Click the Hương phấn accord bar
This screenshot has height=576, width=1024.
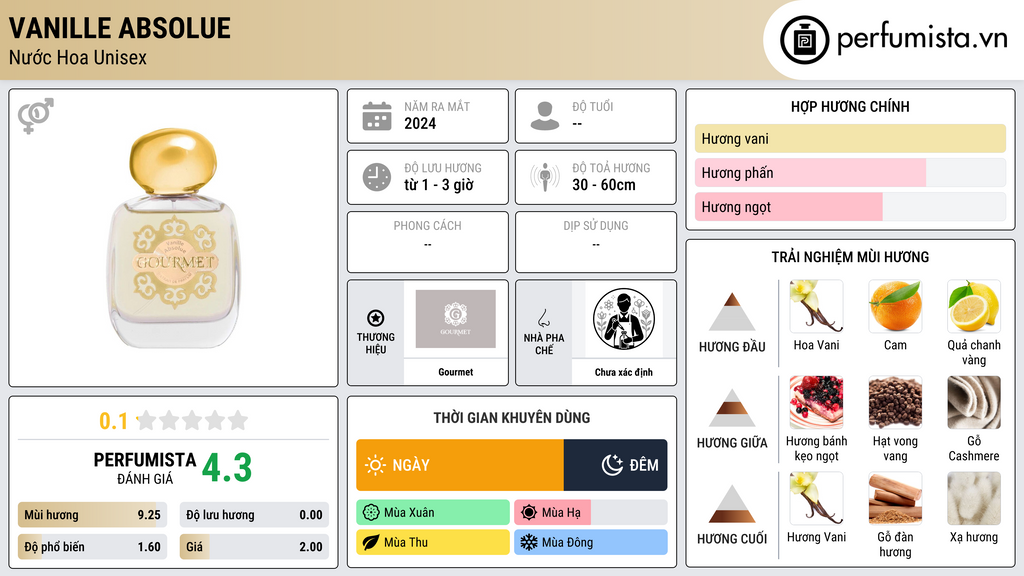pos(850,172)
